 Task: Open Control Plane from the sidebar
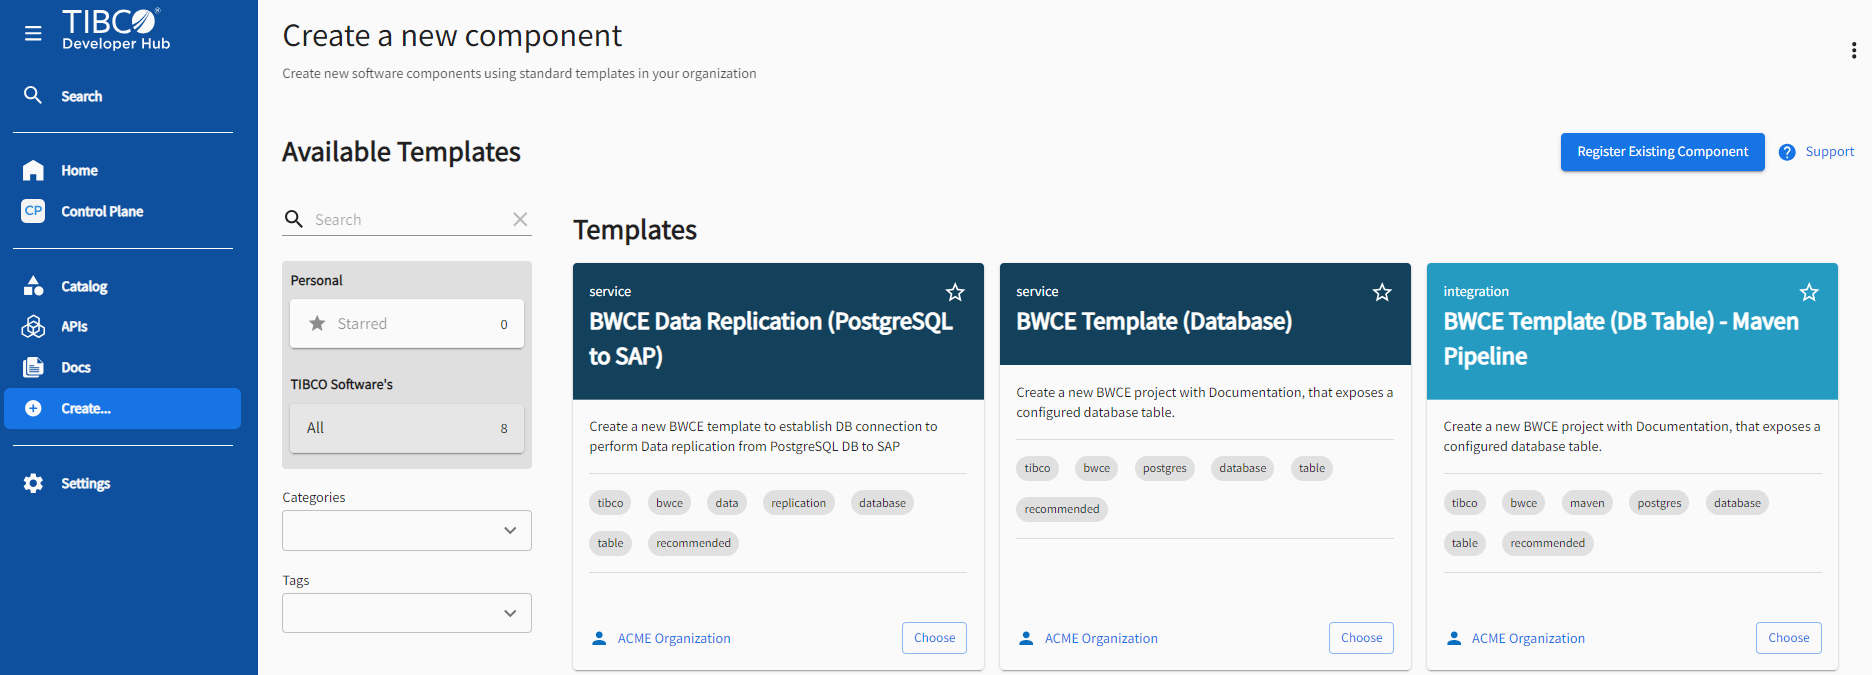[101, 211]
